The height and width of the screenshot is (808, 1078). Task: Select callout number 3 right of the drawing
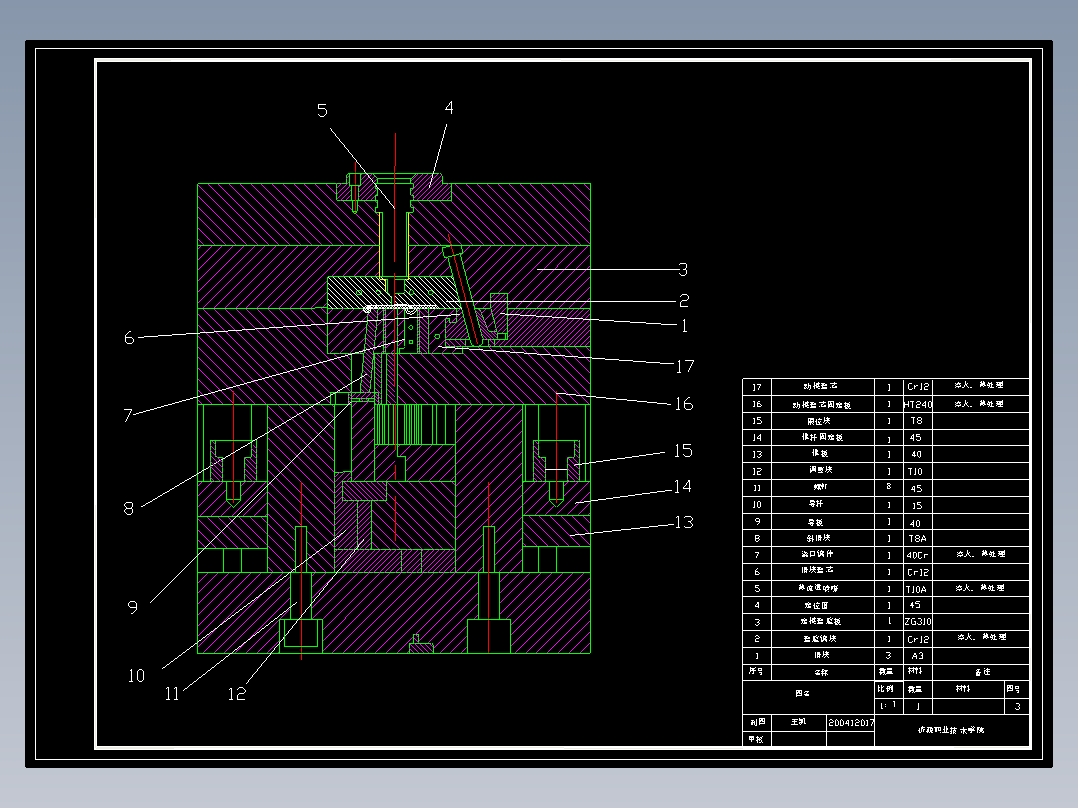tap(683, 270)
